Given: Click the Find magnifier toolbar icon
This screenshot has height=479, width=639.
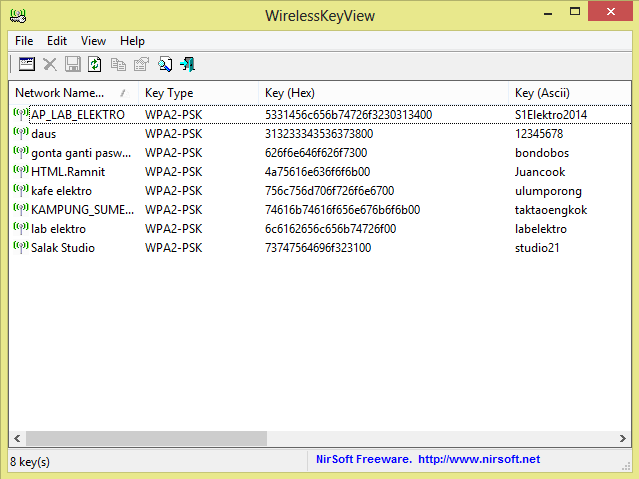Looking at the screenshot, I should coord(165,64).
